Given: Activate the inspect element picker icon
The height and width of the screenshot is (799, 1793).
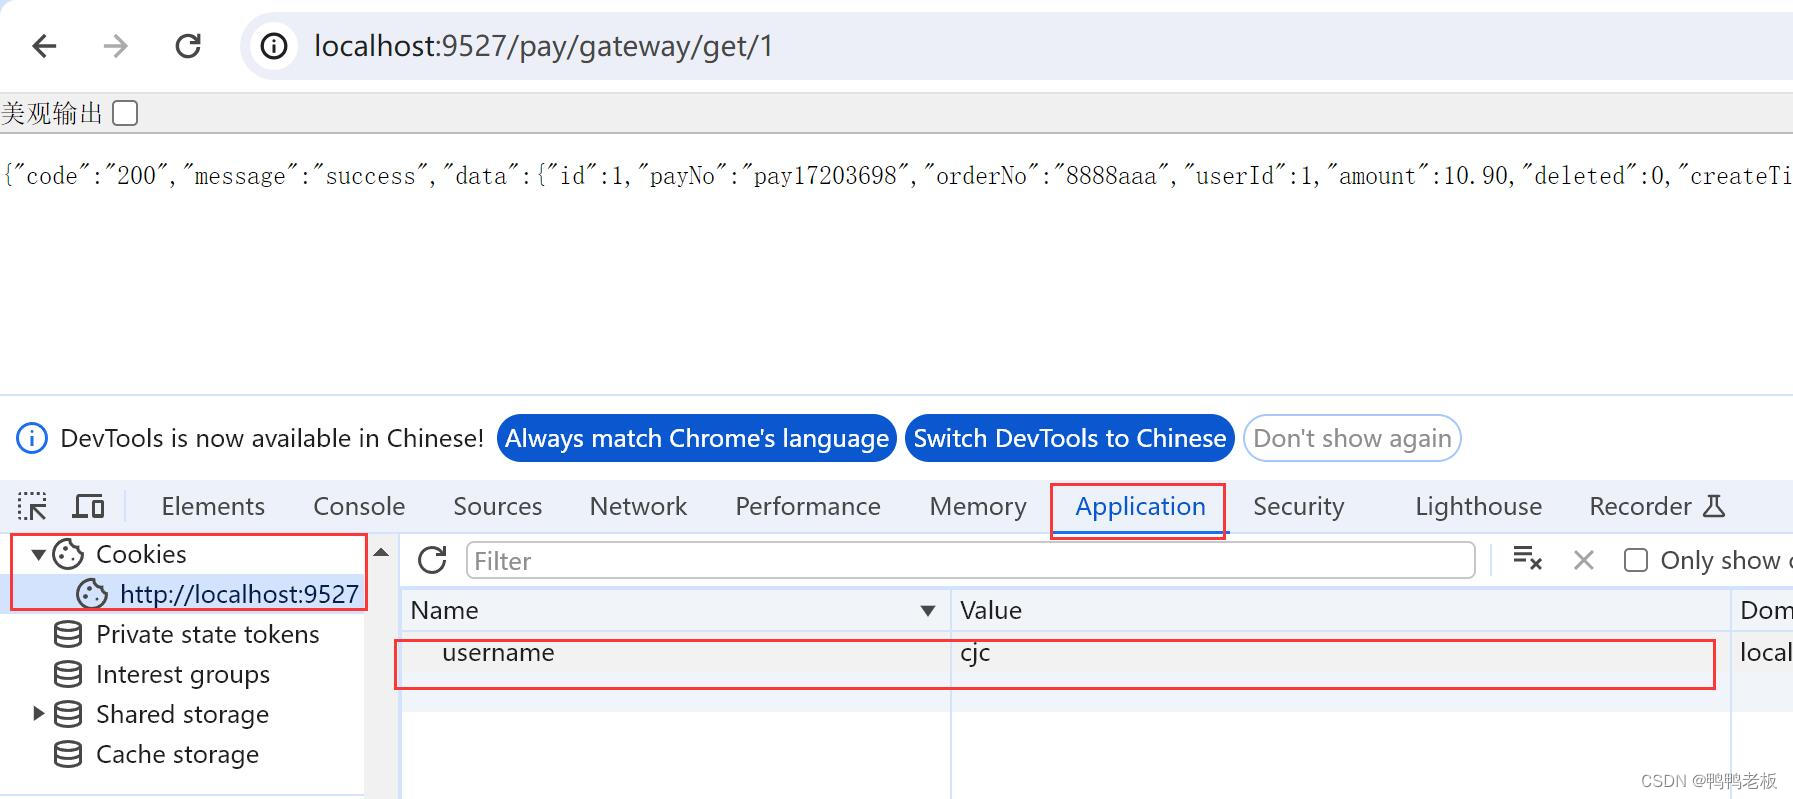Looking at the screenshot, I should tap(32, 506).
